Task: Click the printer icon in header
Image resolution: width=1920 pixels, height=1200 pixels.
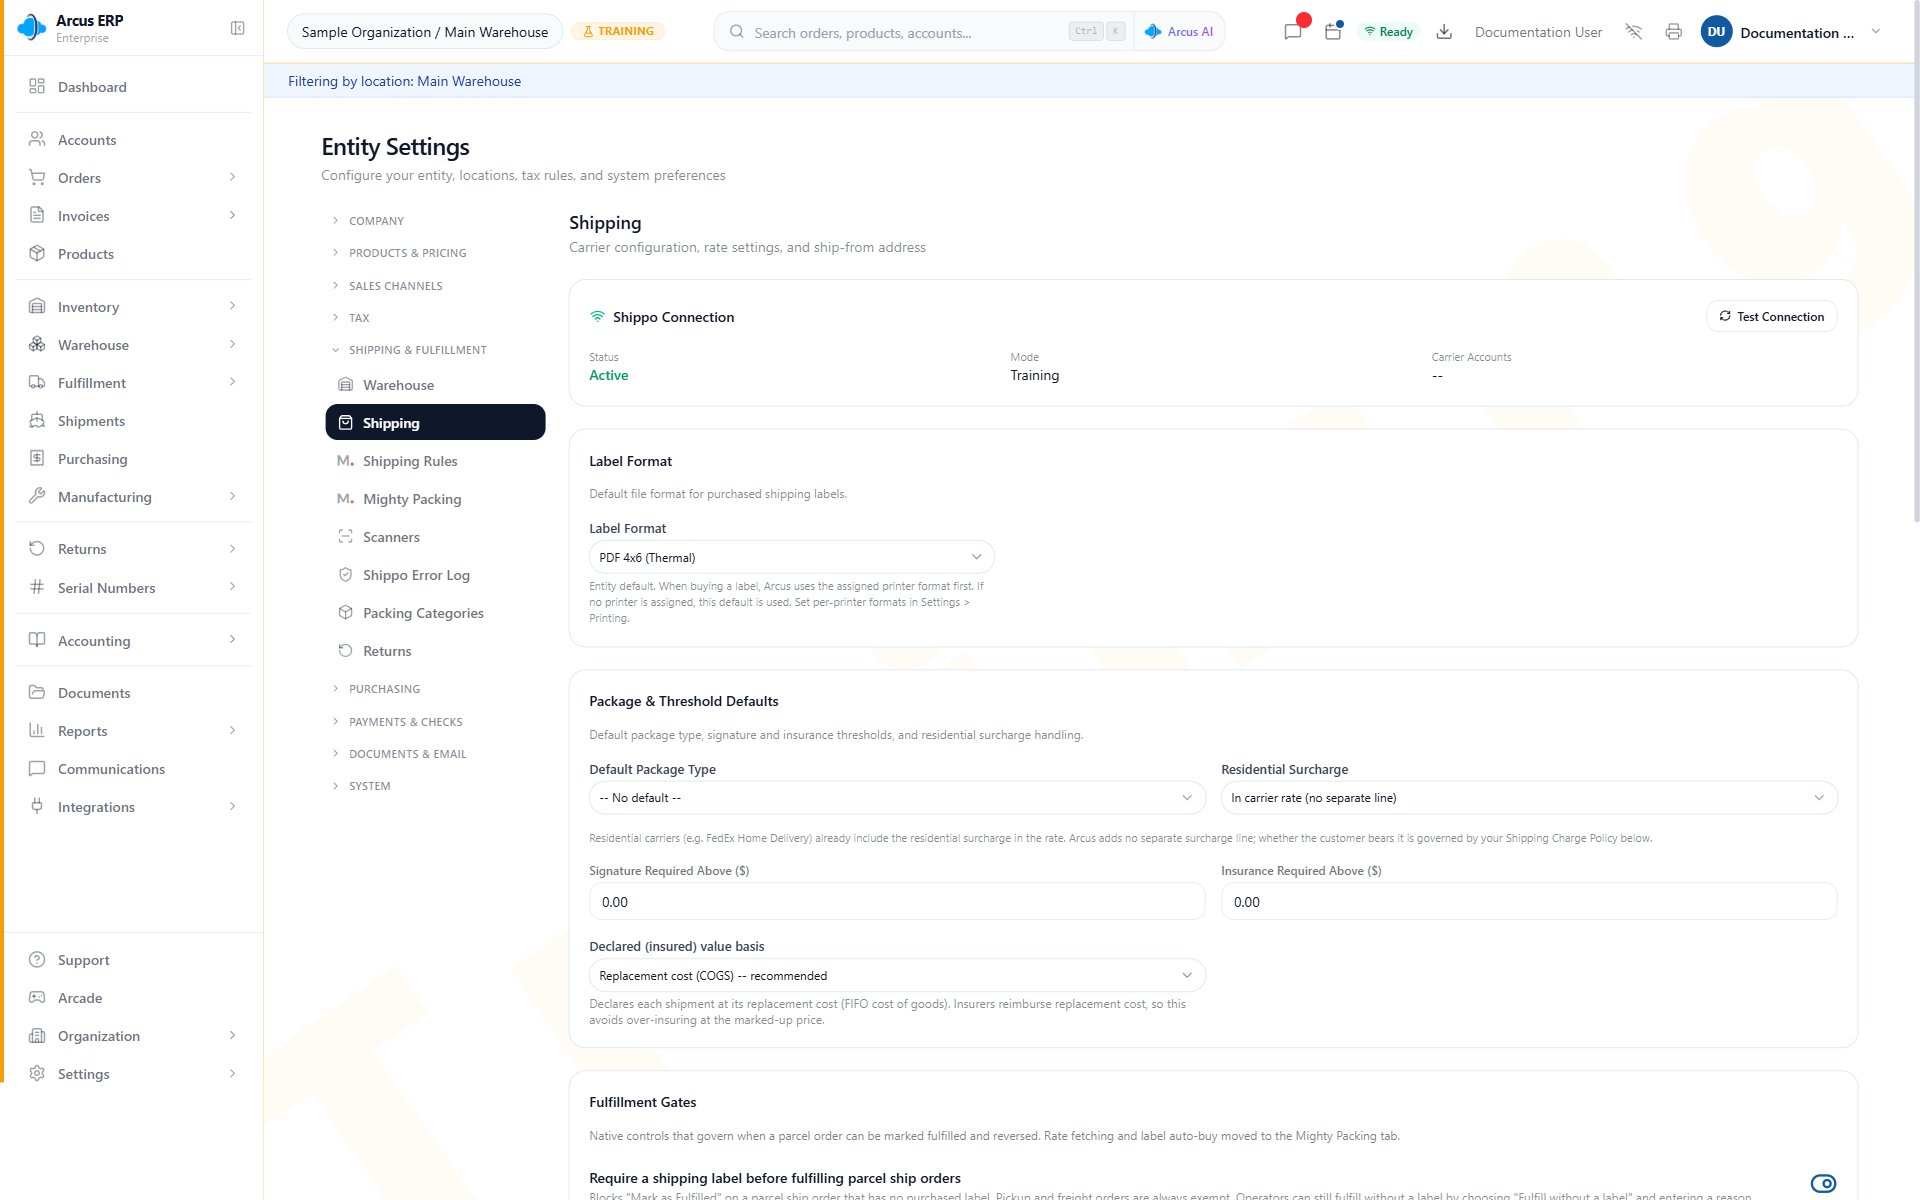Action: click(x=1674, y=32)
